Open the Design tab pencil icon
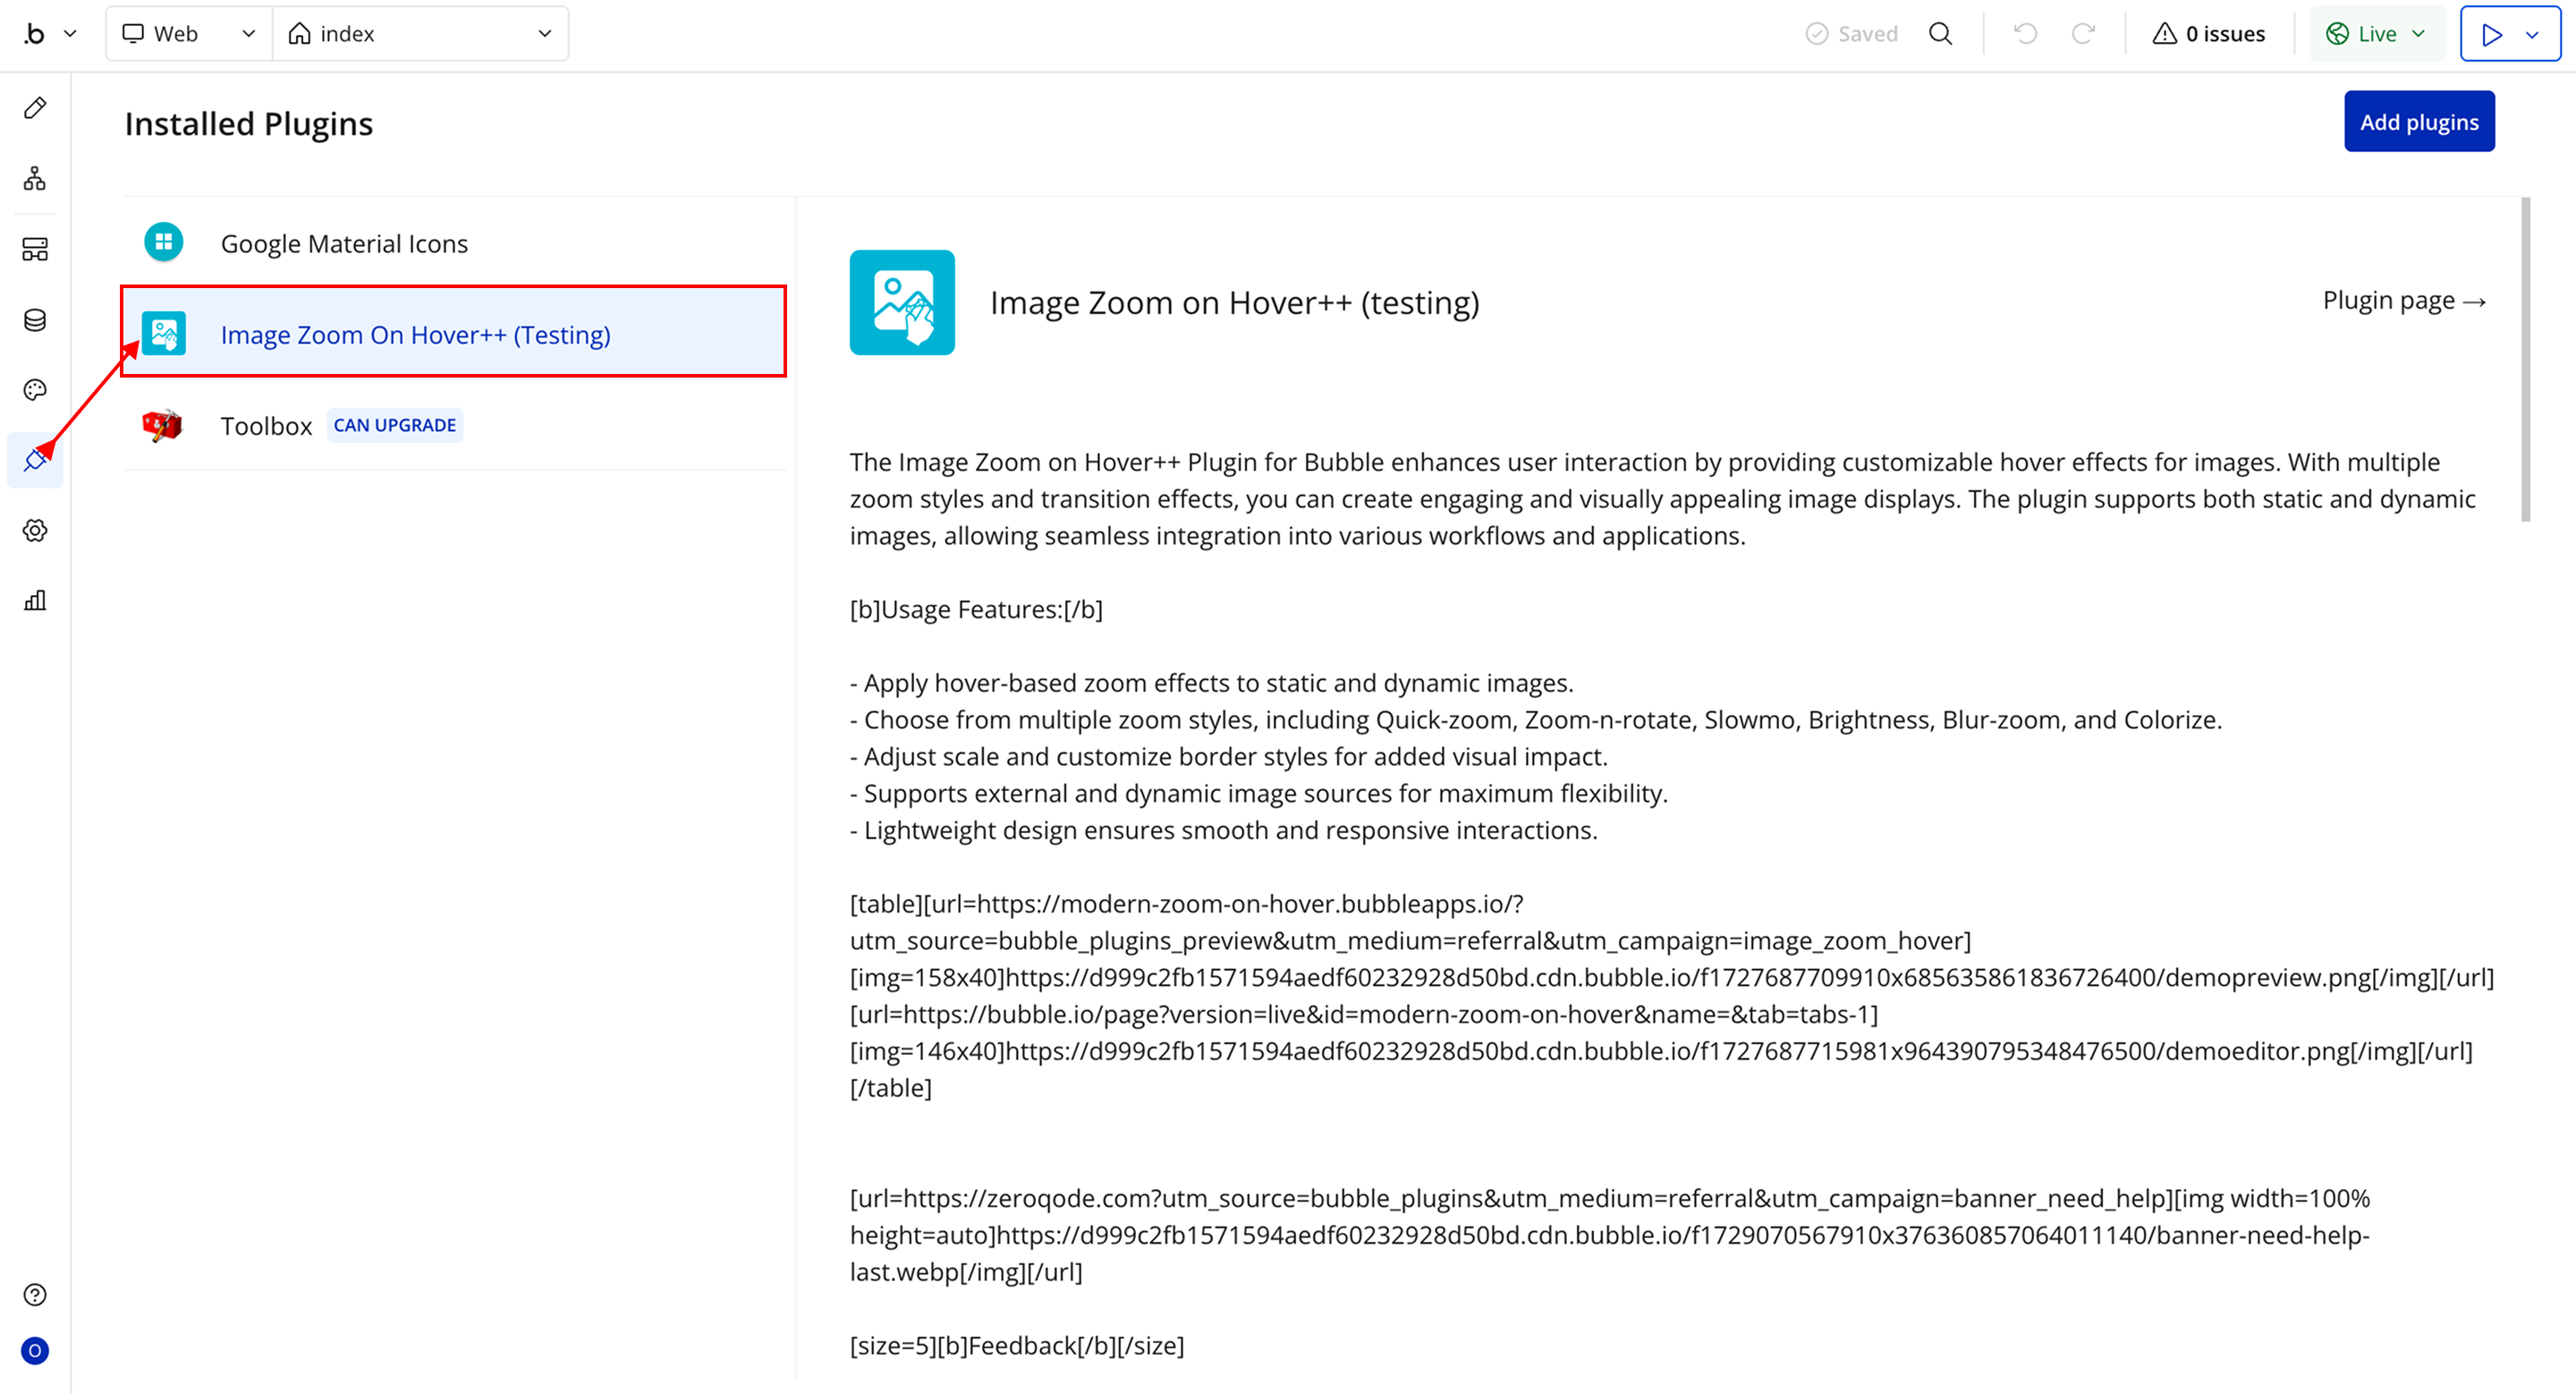Screen dimensions: 2576x1394 tap(35, 108)
